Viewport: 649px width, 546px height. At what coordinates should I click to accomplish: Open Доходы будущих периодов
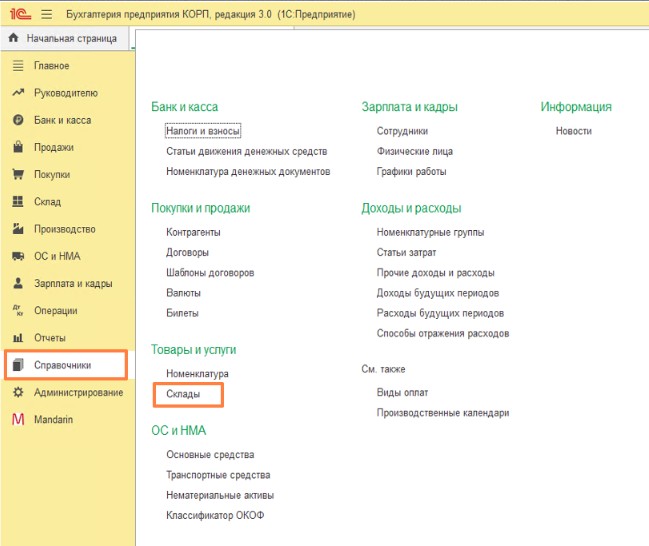[438, 293]
